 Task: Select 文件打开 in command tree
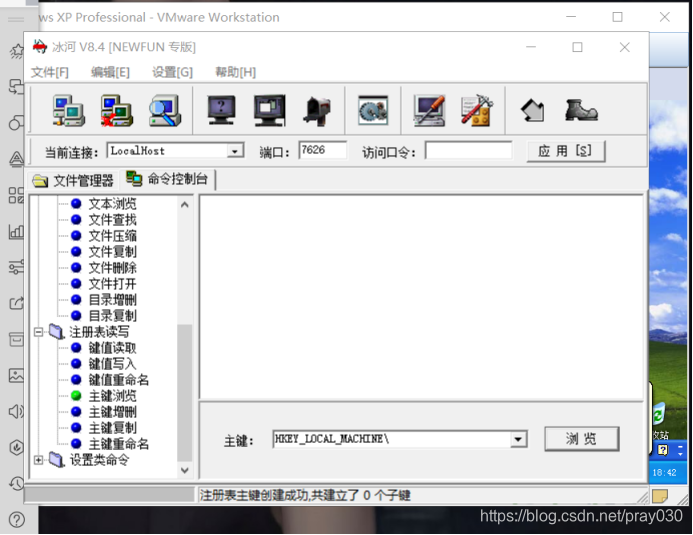point(112,283)
